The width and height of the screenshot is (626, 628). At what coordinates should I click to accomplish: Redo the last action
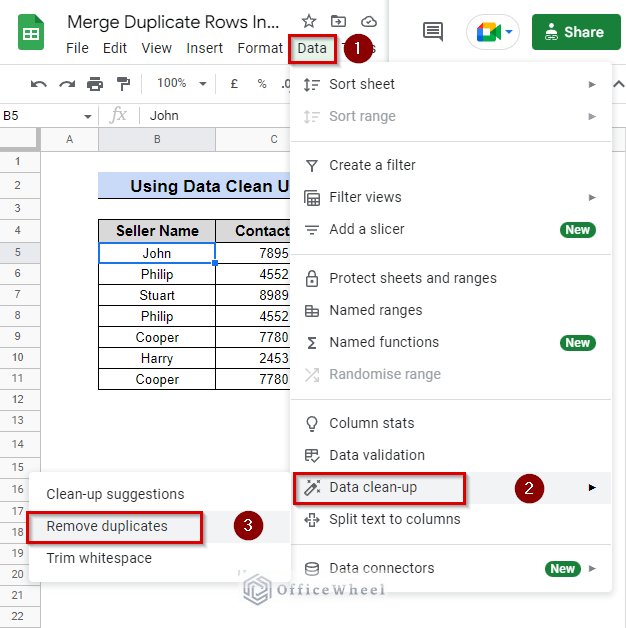[67, 84]
